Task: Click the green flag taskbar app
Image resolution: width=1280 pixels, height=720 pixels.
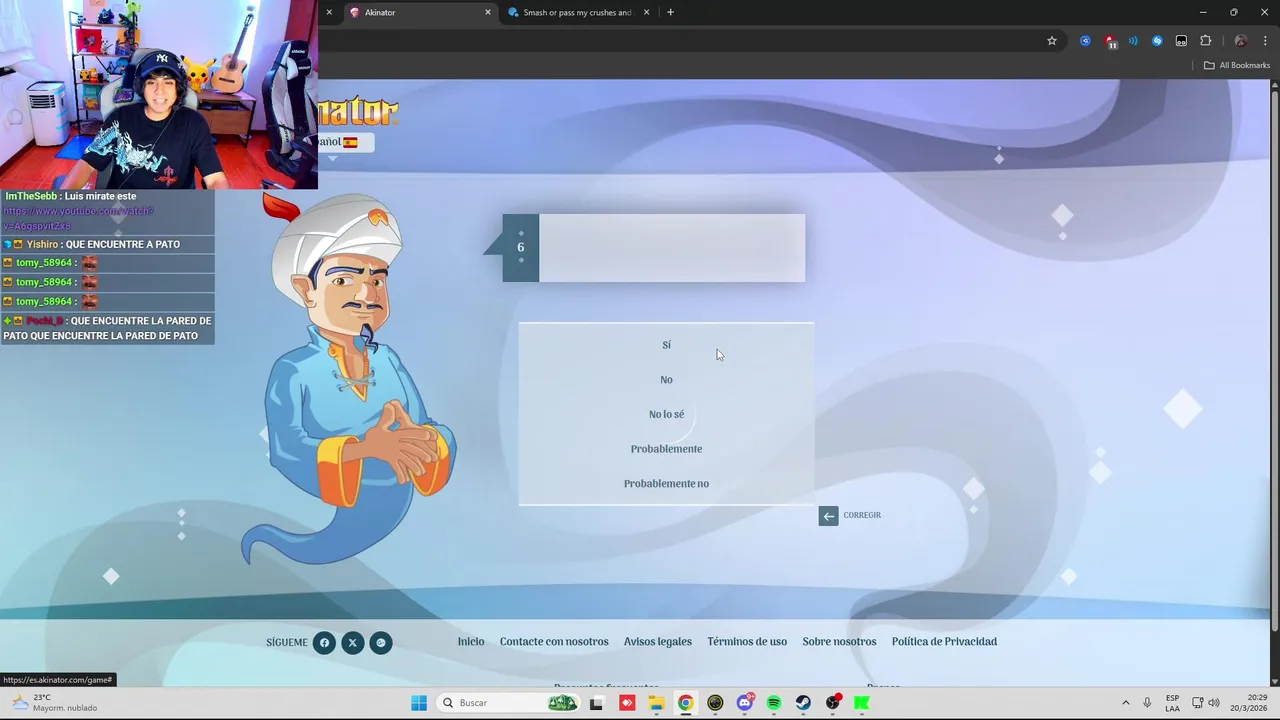Action: coord(861,703)
